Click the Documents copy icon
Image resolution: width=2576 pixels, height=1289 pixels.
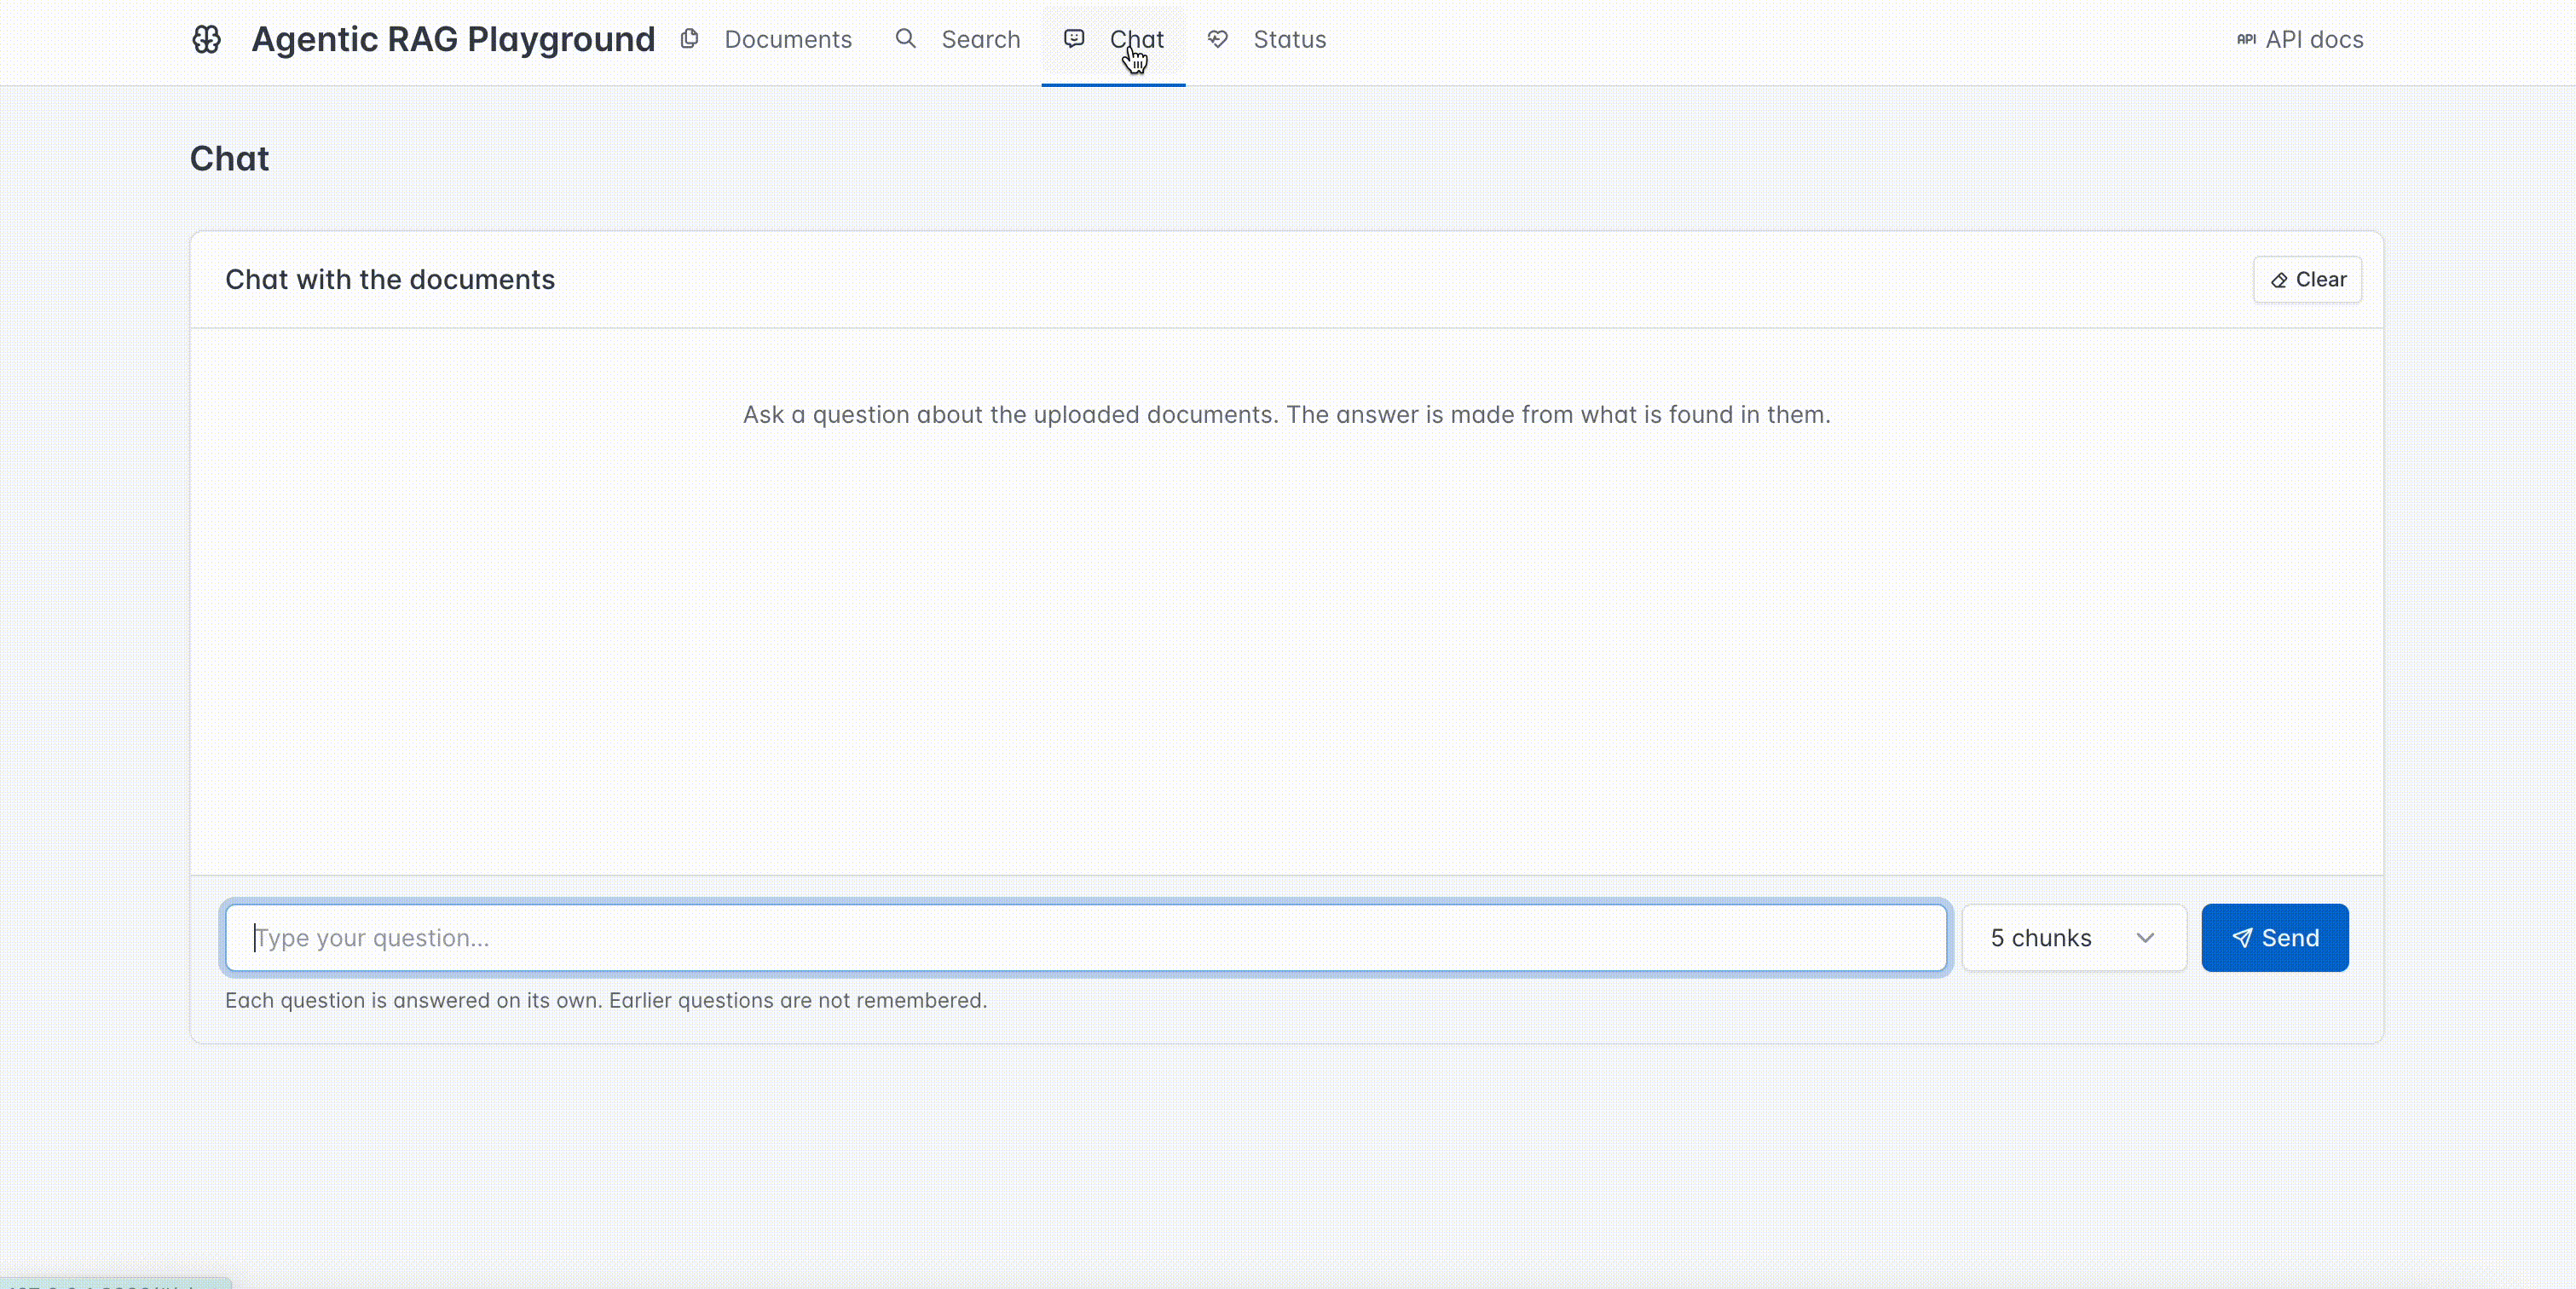click(689, 39)
